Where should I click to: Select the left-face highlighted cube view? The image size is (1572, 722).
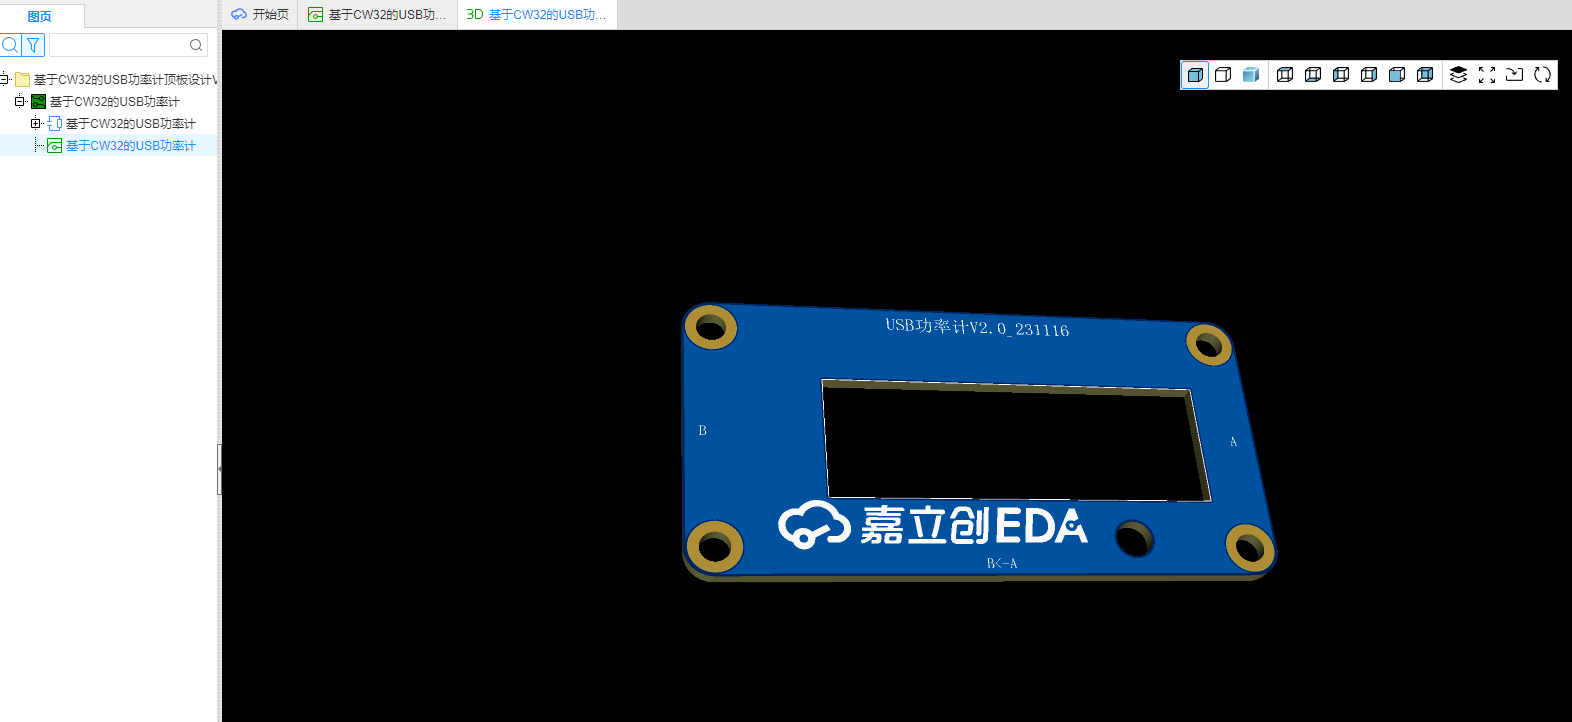pos(1341,75)
